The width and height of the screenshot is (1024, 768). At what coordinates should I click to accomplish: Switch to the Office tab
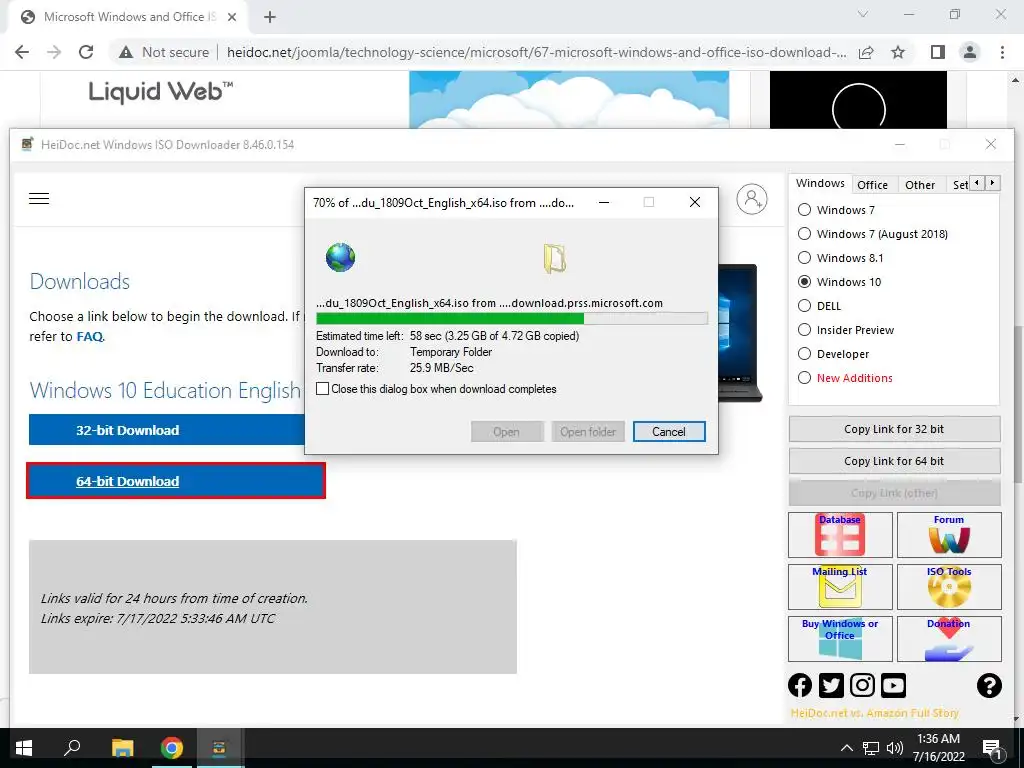872,185
